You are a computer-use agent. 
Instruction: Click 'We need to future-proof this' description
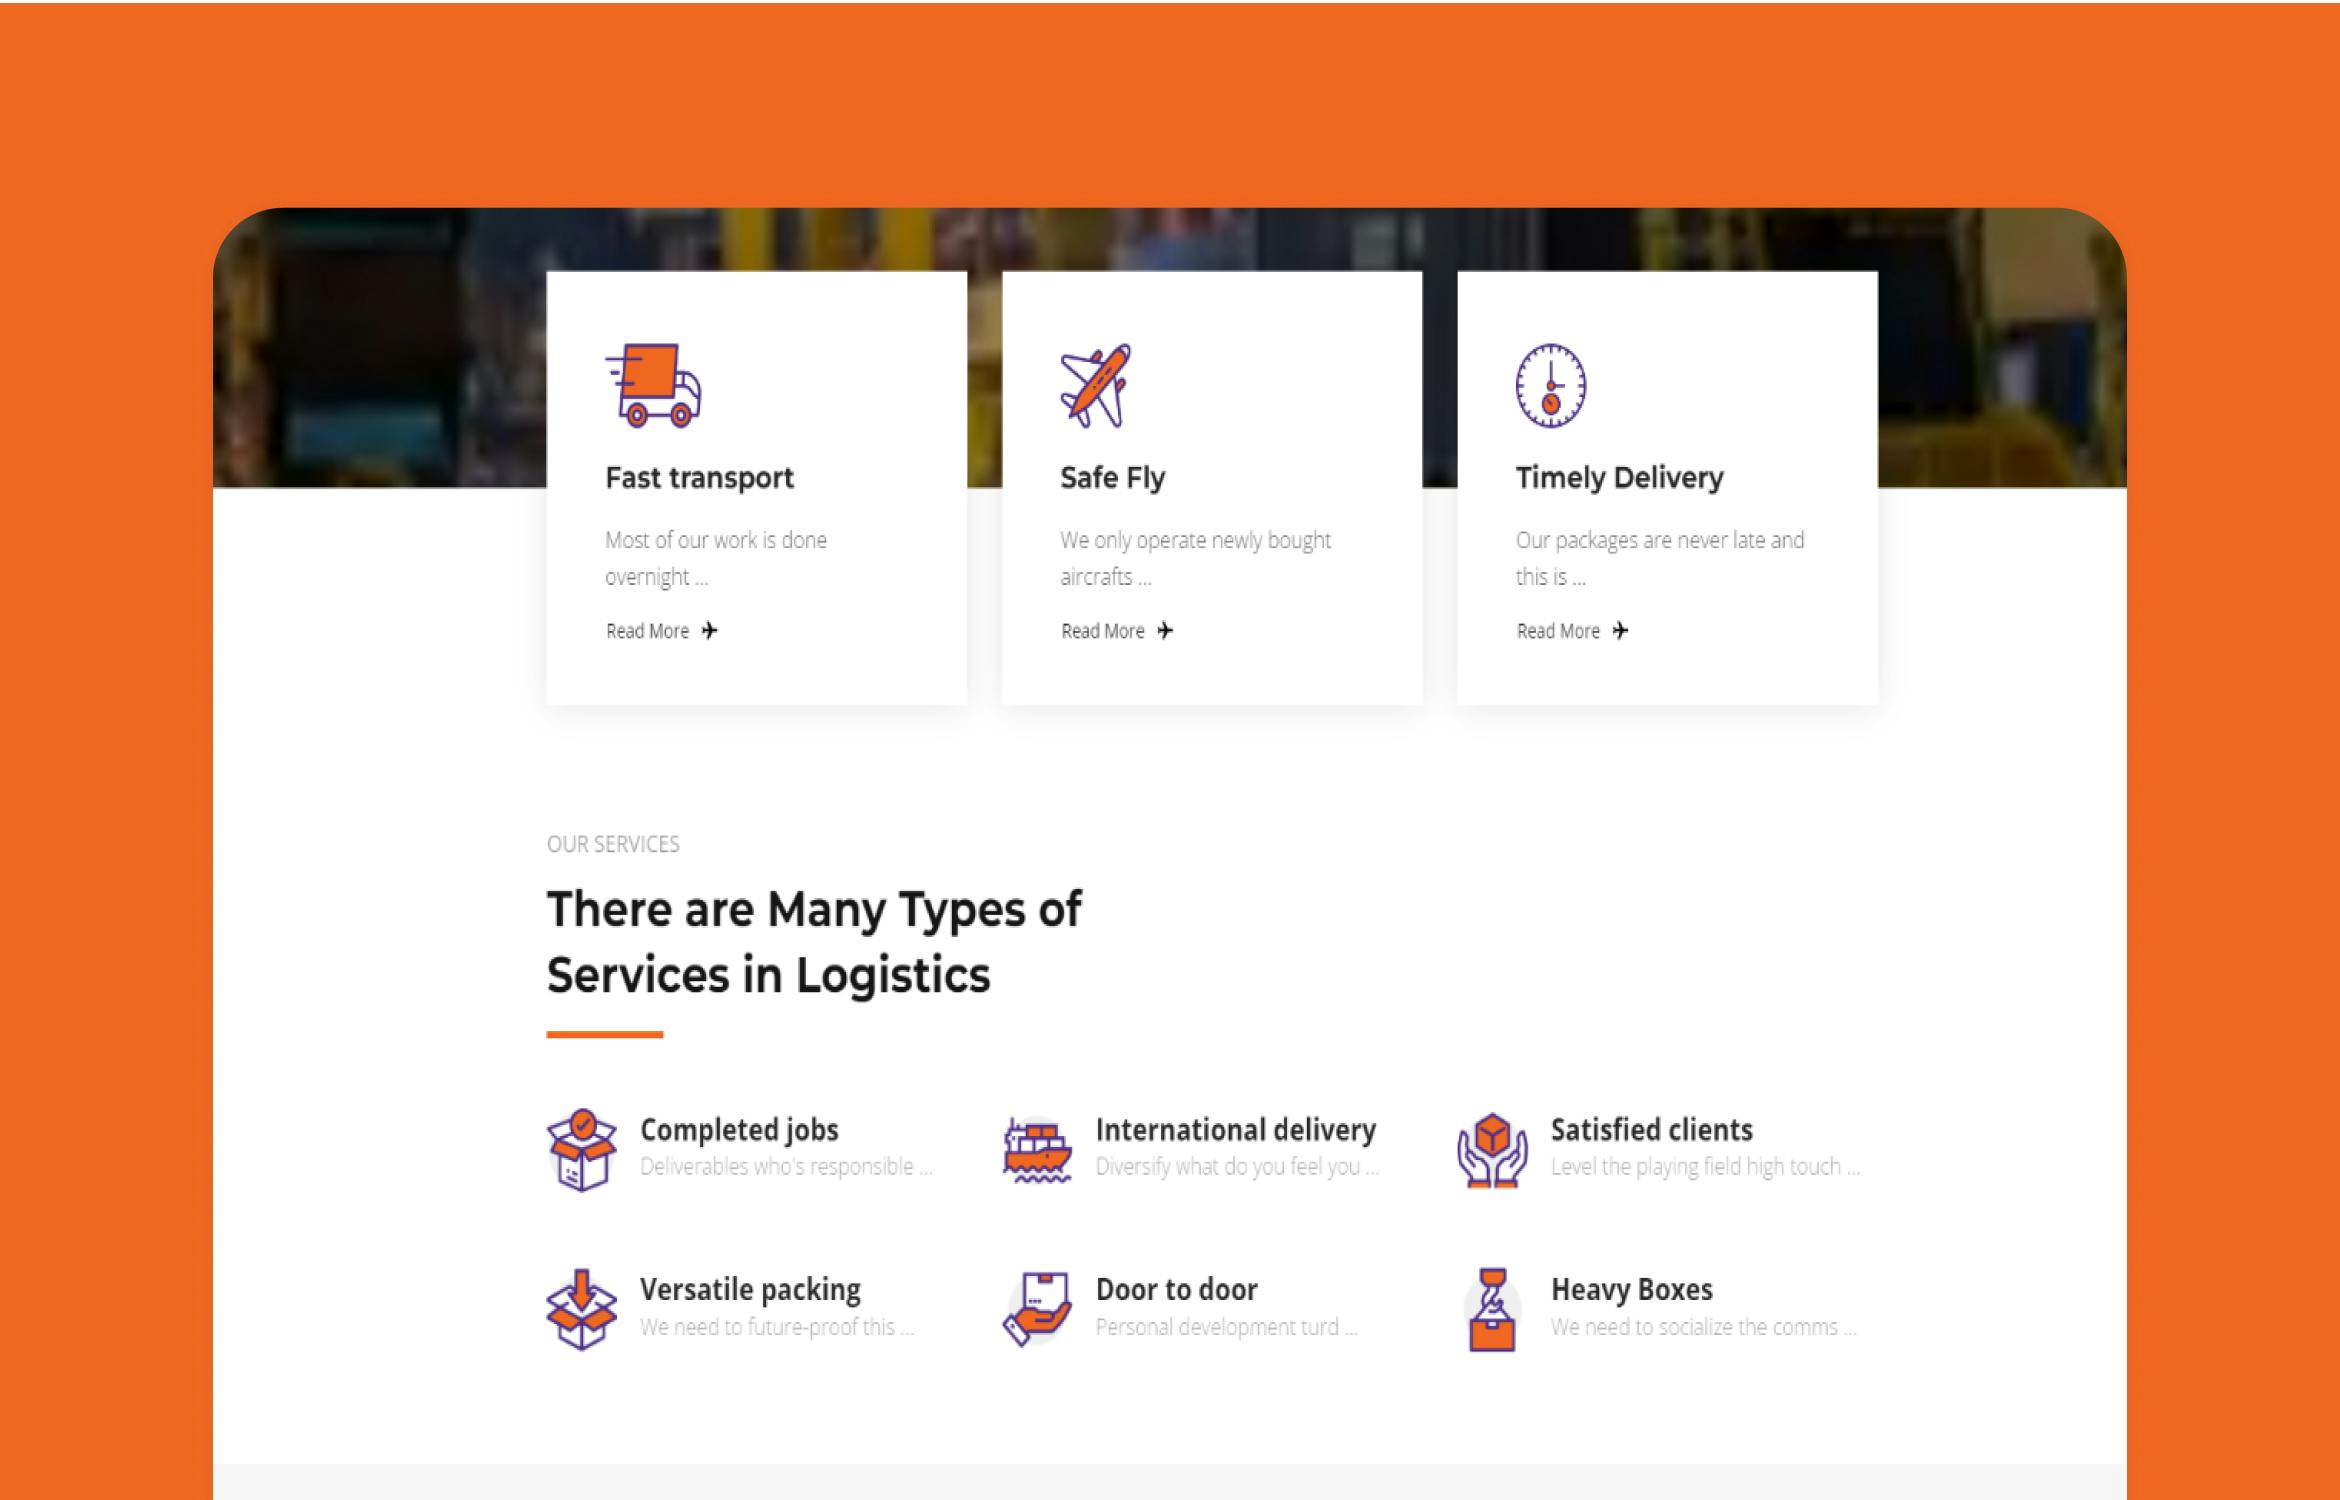point(777,1327)
